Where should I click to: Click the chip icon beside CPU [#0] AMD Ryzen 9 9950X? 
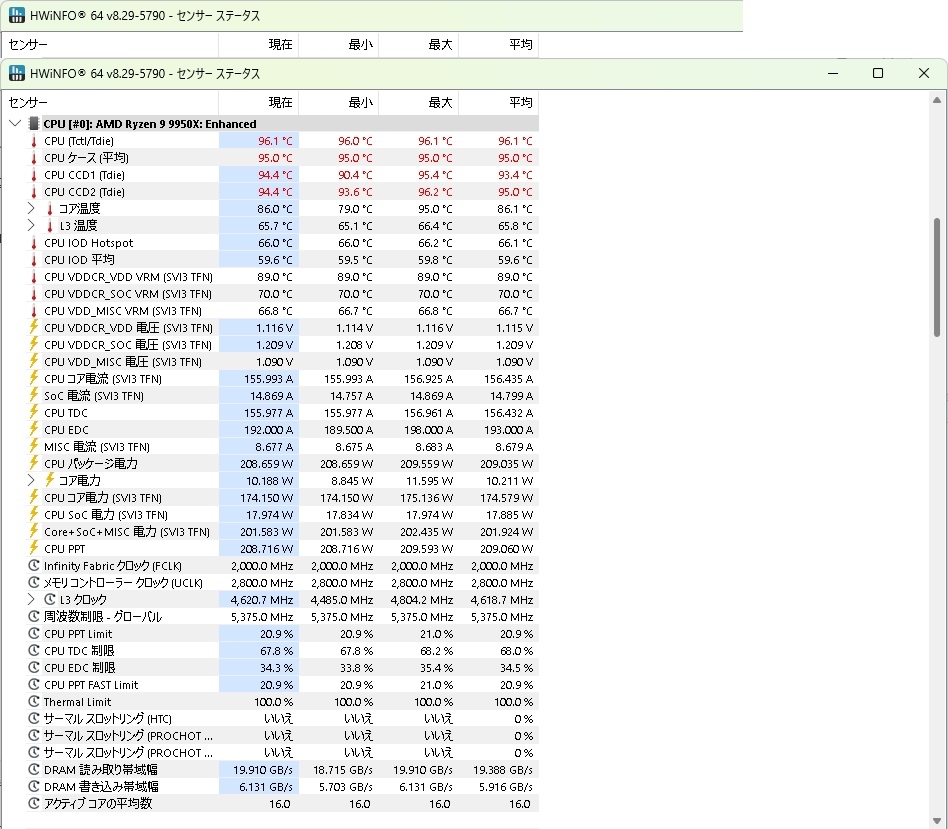coord(34,124)
